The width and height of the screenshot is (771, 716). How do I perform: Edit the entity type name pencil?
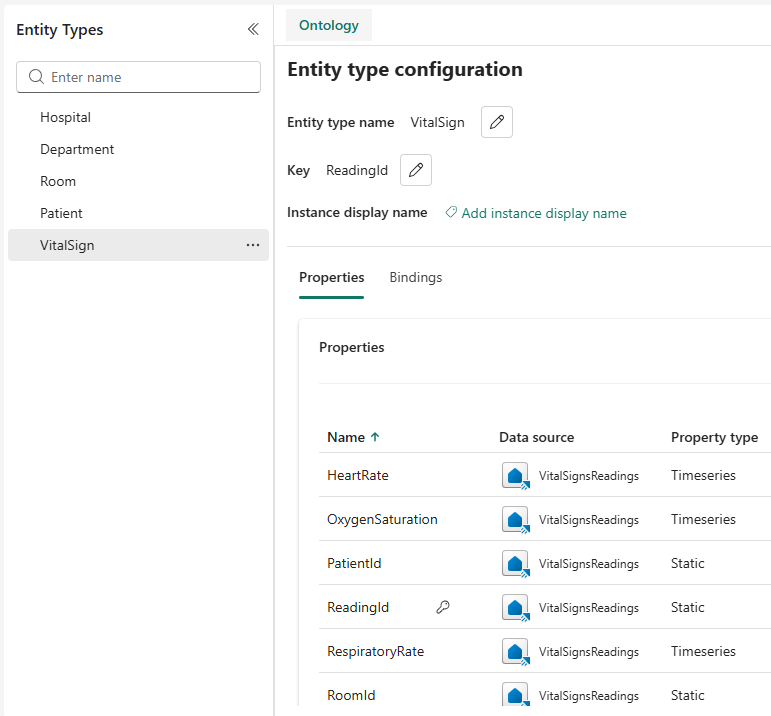pos(497,122)
